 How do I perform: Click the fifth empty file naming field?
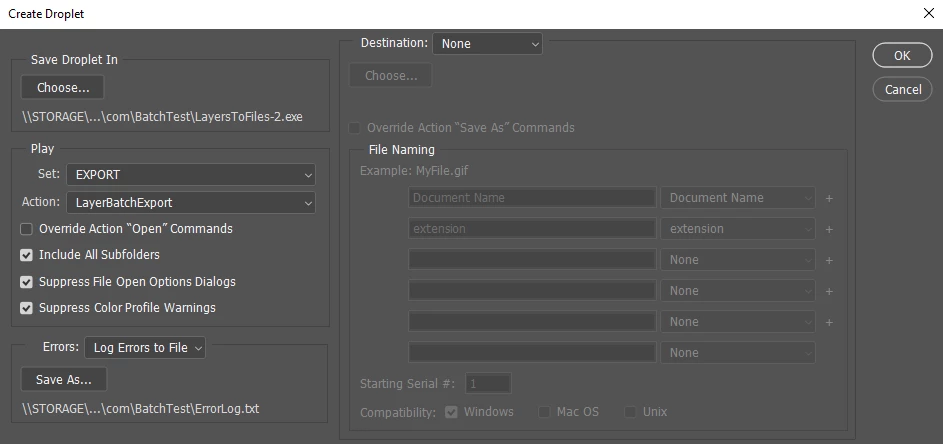click(x=532, y=322)
